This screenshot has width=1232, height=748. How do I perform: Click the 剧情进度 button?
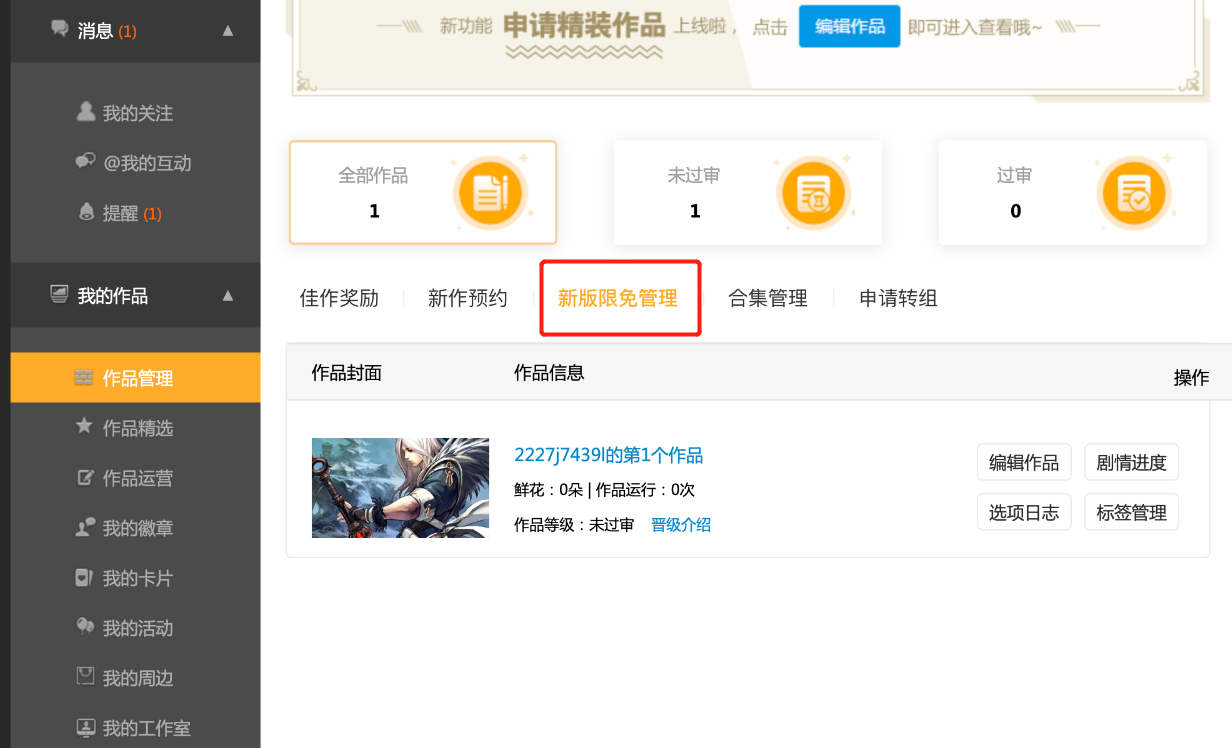coord(1131,462)
